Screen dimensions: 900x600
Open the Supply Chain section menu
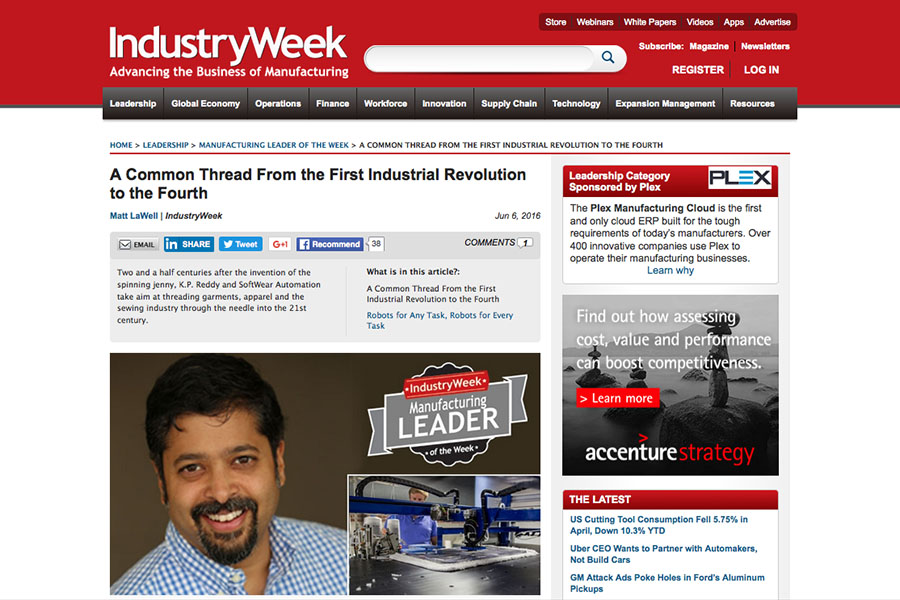[510, 103]
